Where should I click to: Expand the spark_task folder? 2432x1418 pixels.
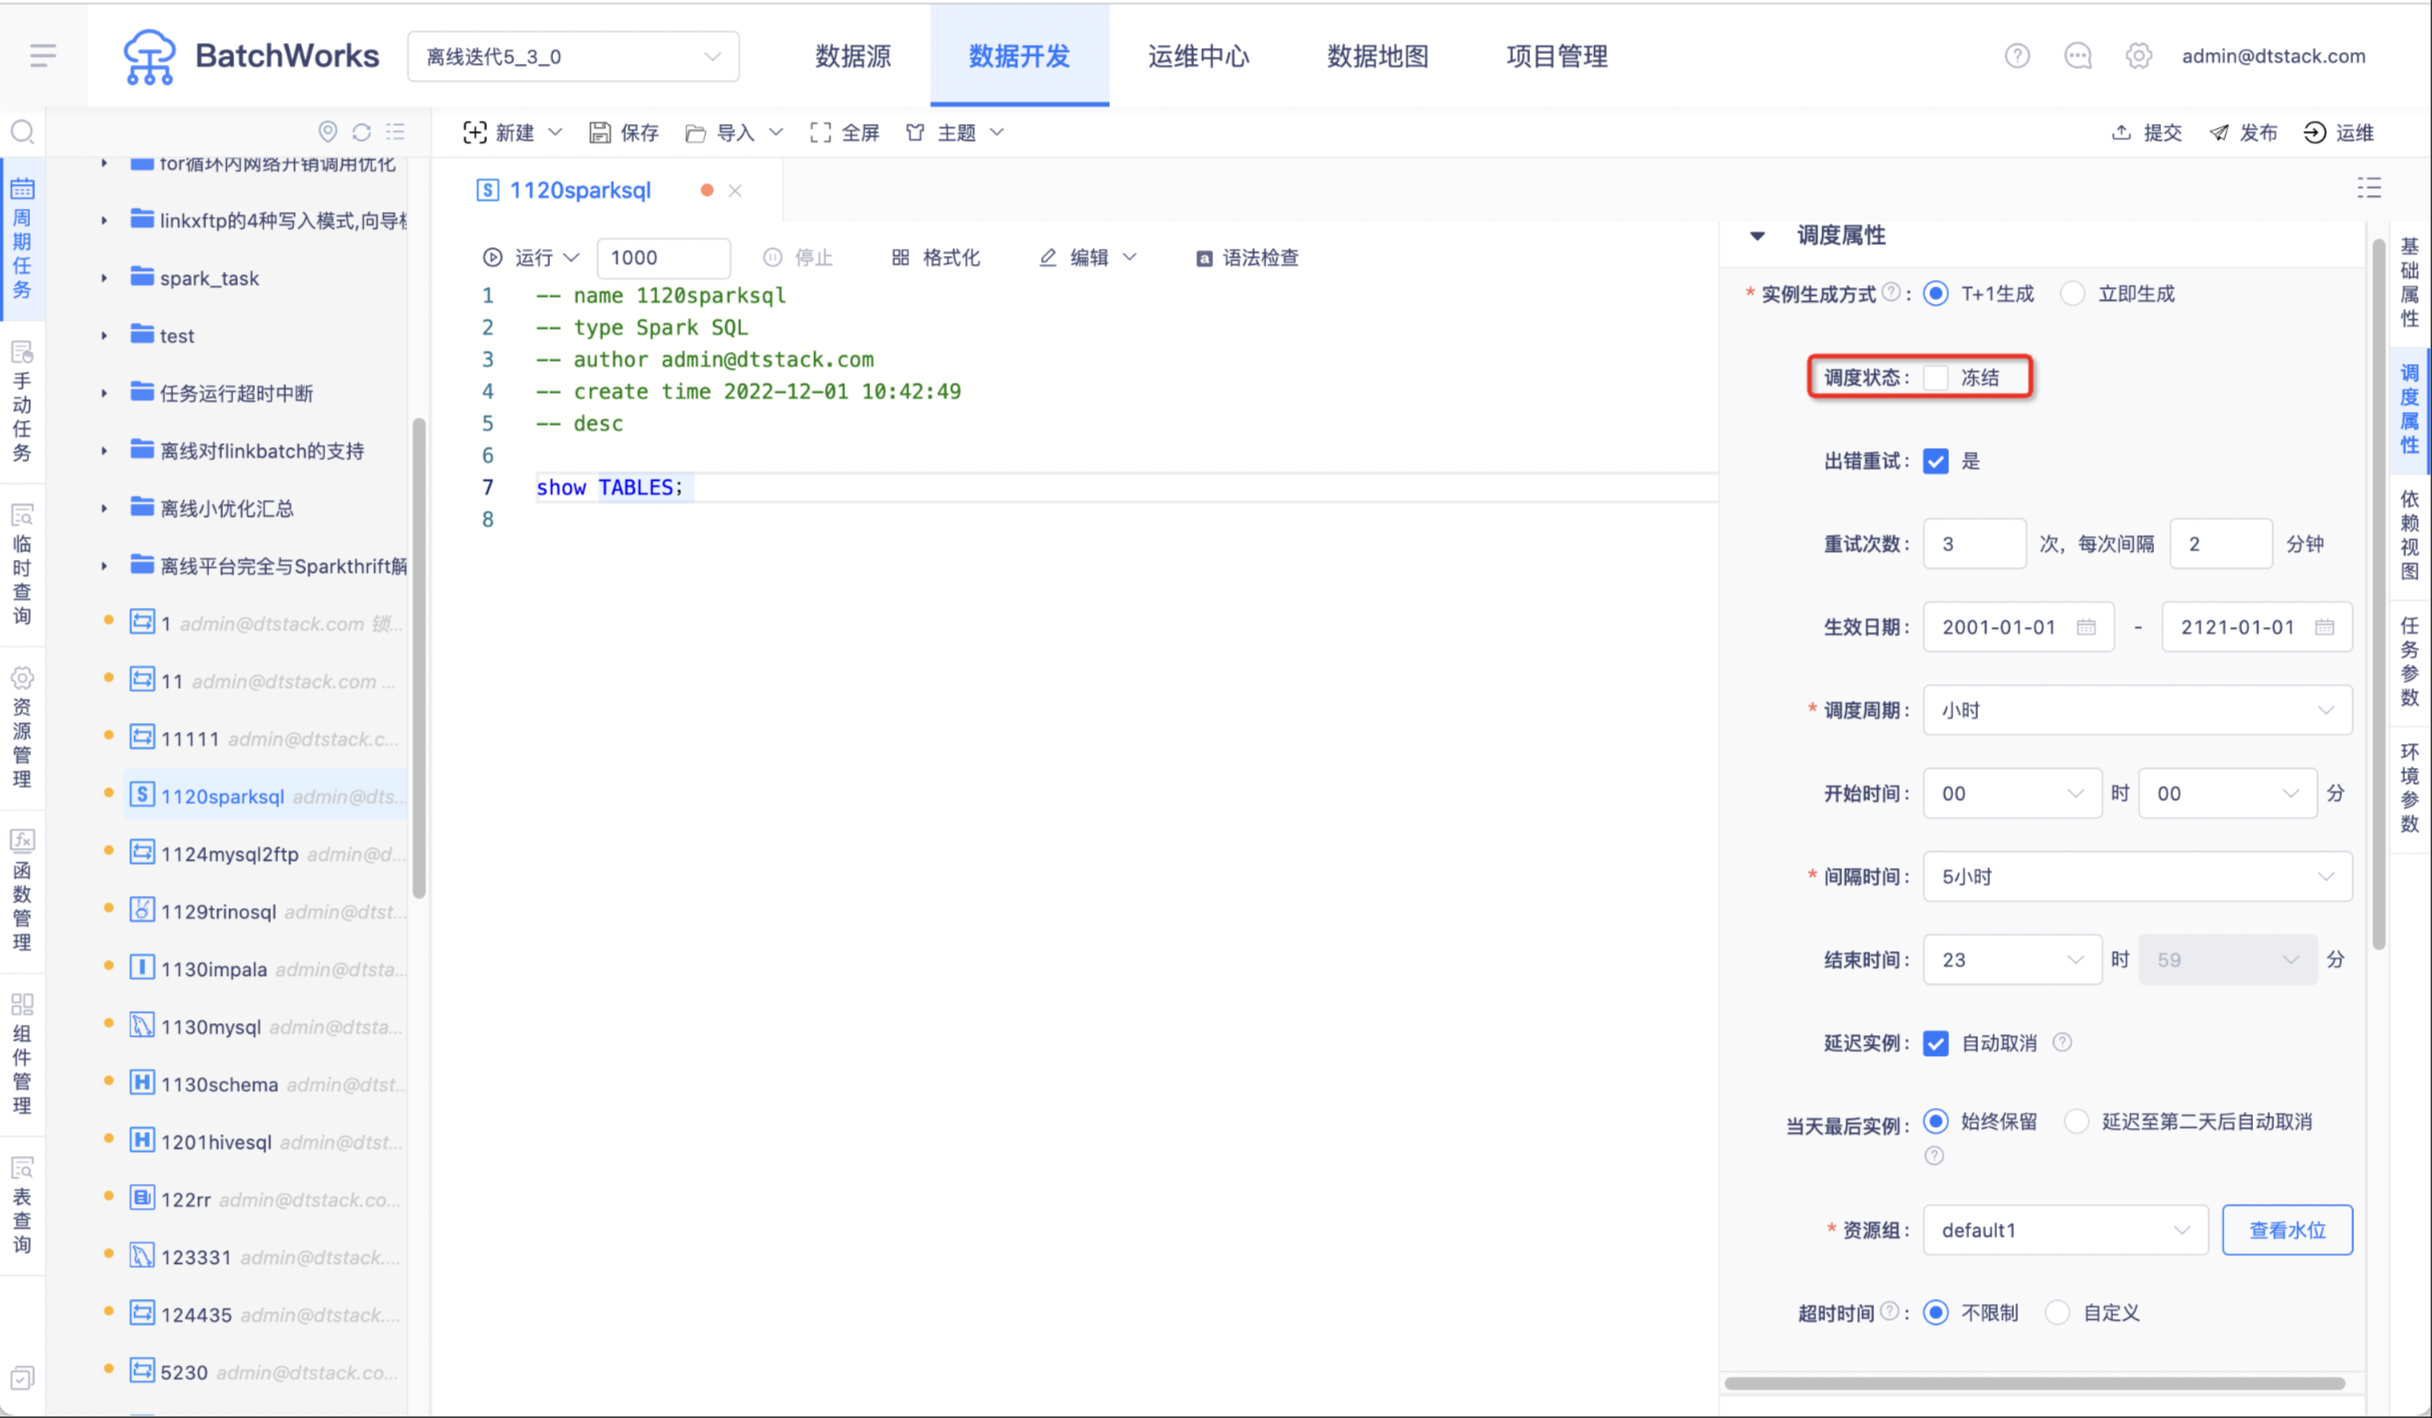[x=104, y=277]
